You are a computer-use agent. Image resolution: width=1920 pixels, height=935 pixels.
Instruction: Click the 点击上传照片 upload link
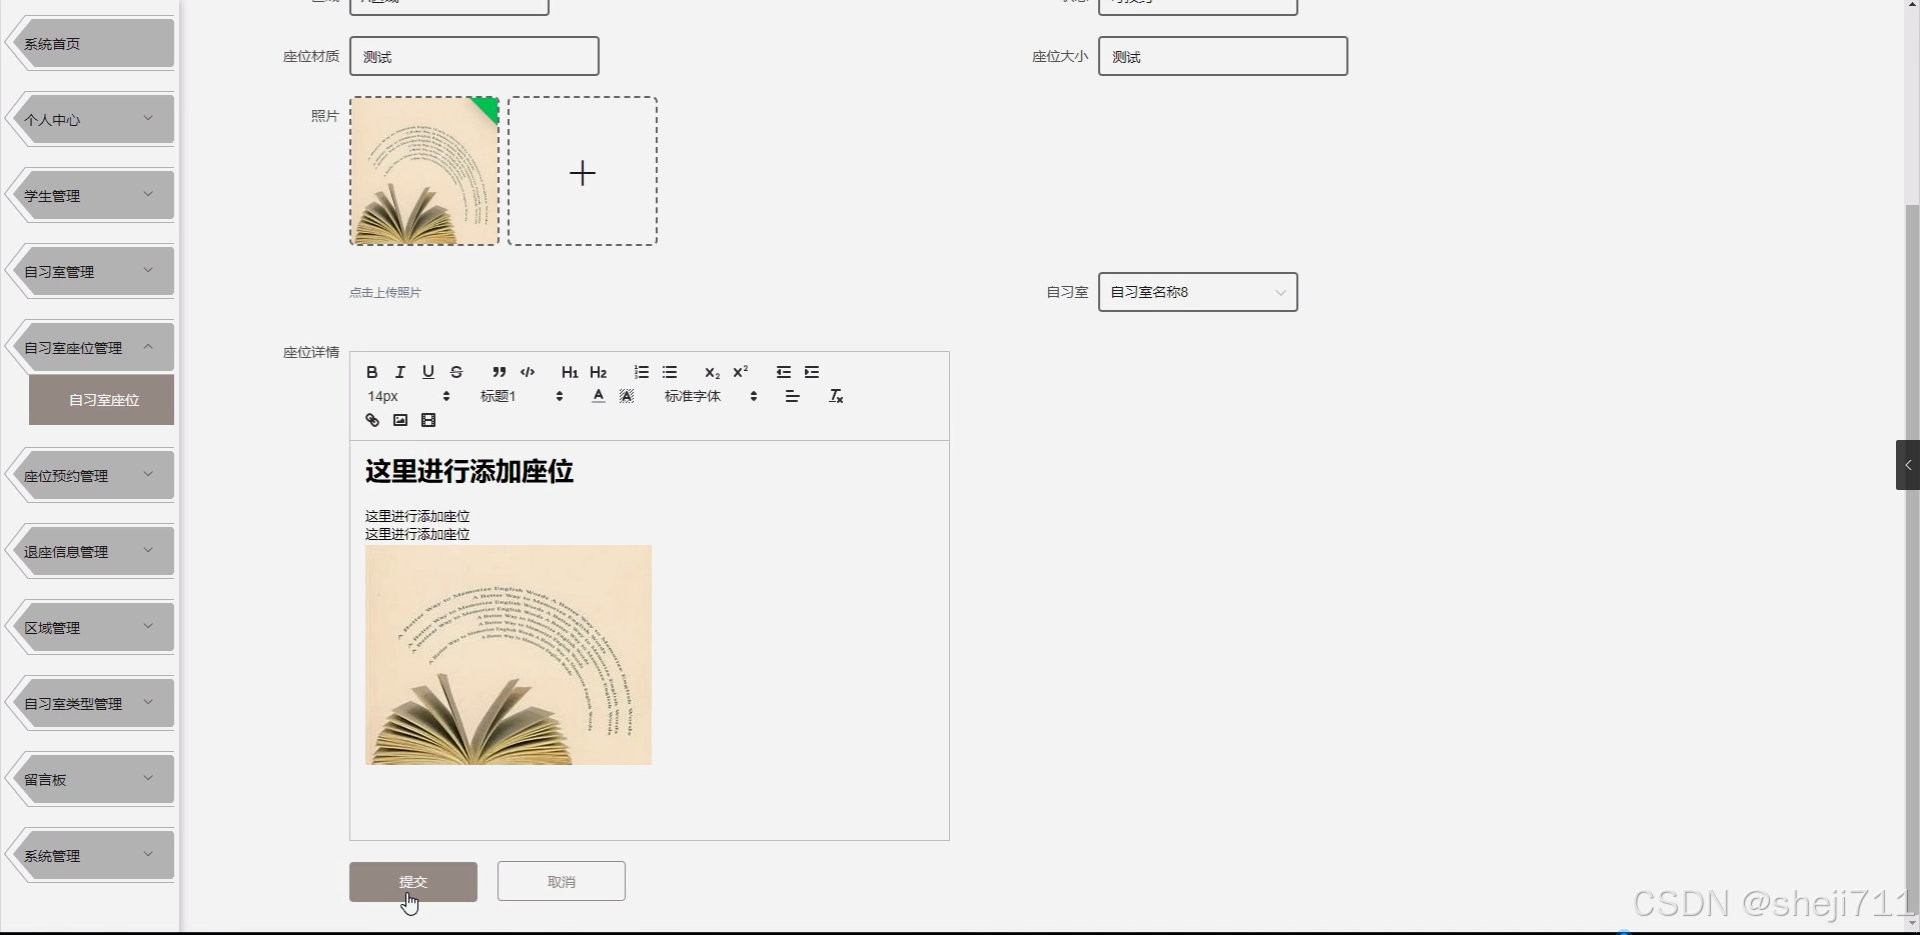pyautogui.click(x=384, y=292)
